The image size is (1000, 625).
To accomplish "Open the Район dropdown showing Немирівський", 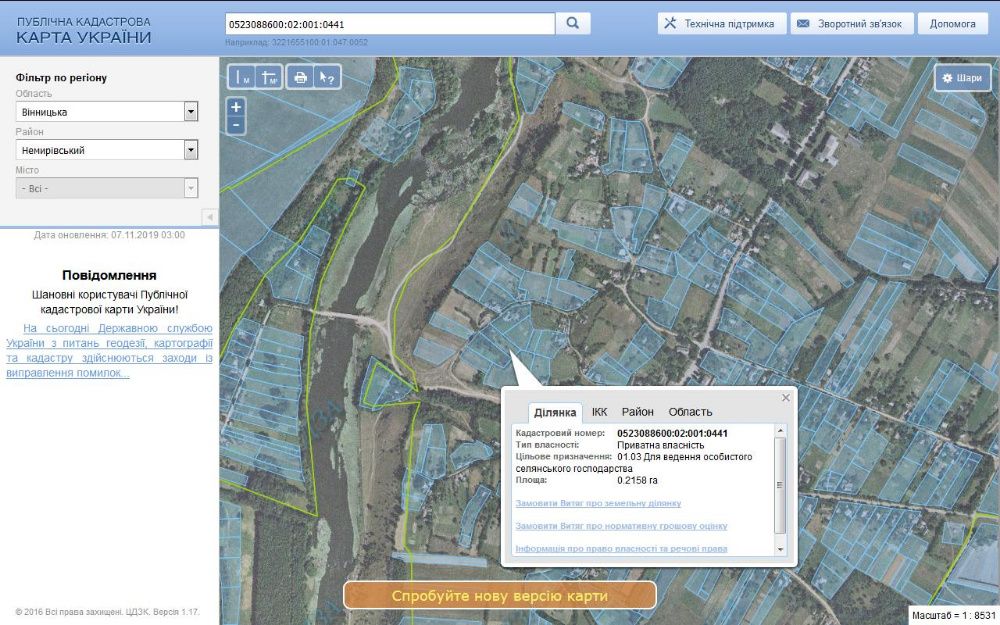I will pyautogui.click(x=107, y=150).
